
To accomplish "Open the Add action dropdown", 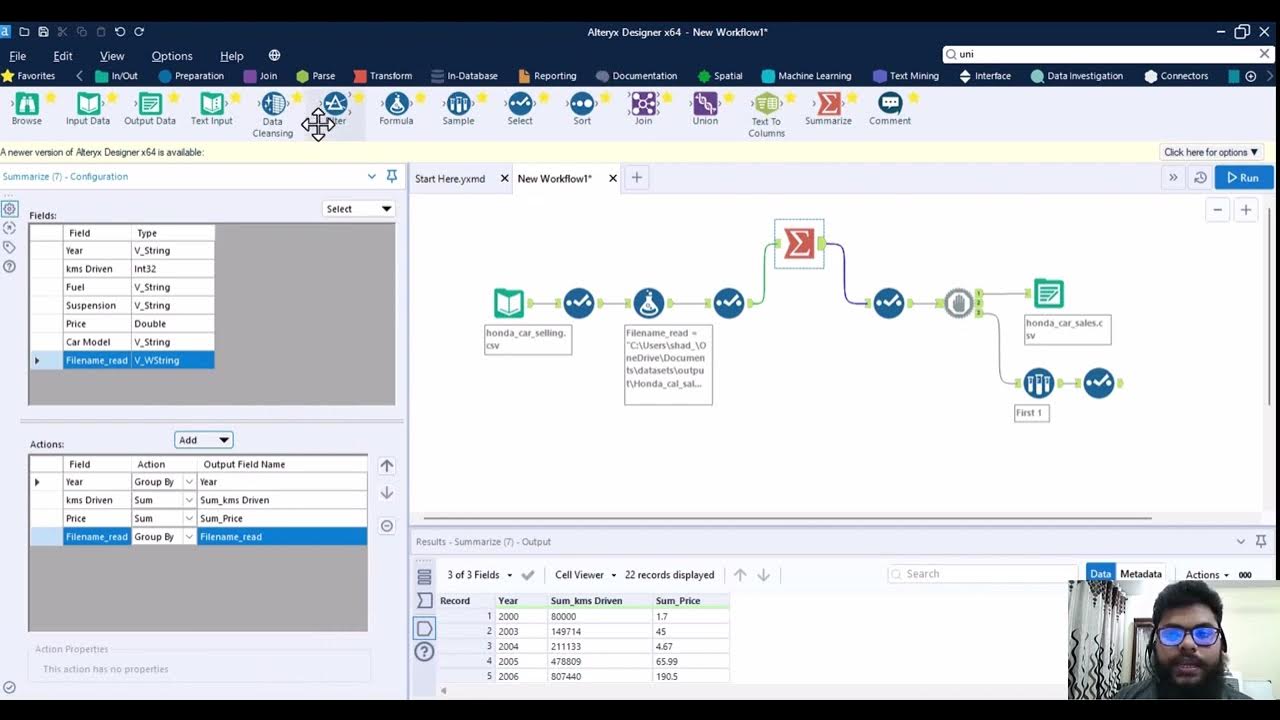I will pyautogui.click(x=204, y=440).
